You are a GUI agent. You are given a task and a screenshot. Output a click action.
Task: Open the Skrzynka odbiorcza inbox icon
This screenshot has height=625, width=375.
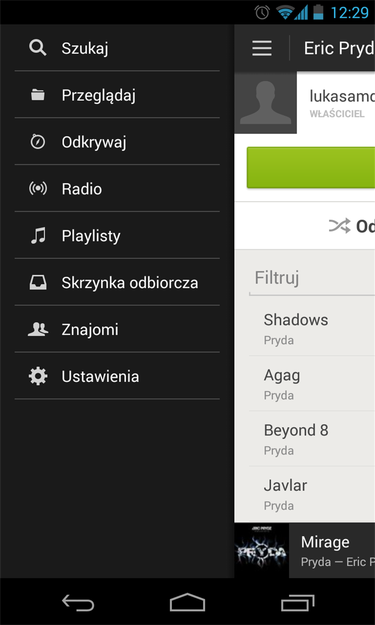point(38,283)
